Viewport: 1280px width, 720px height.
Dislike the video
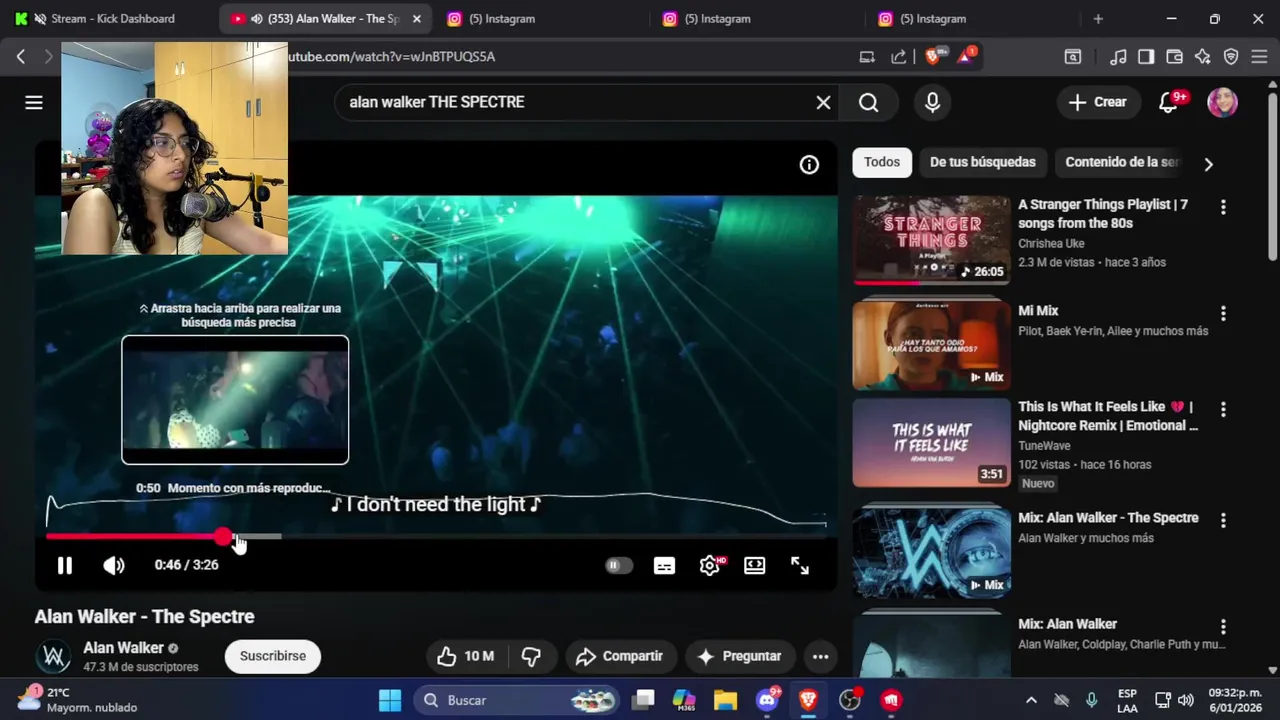coord(531,656)
